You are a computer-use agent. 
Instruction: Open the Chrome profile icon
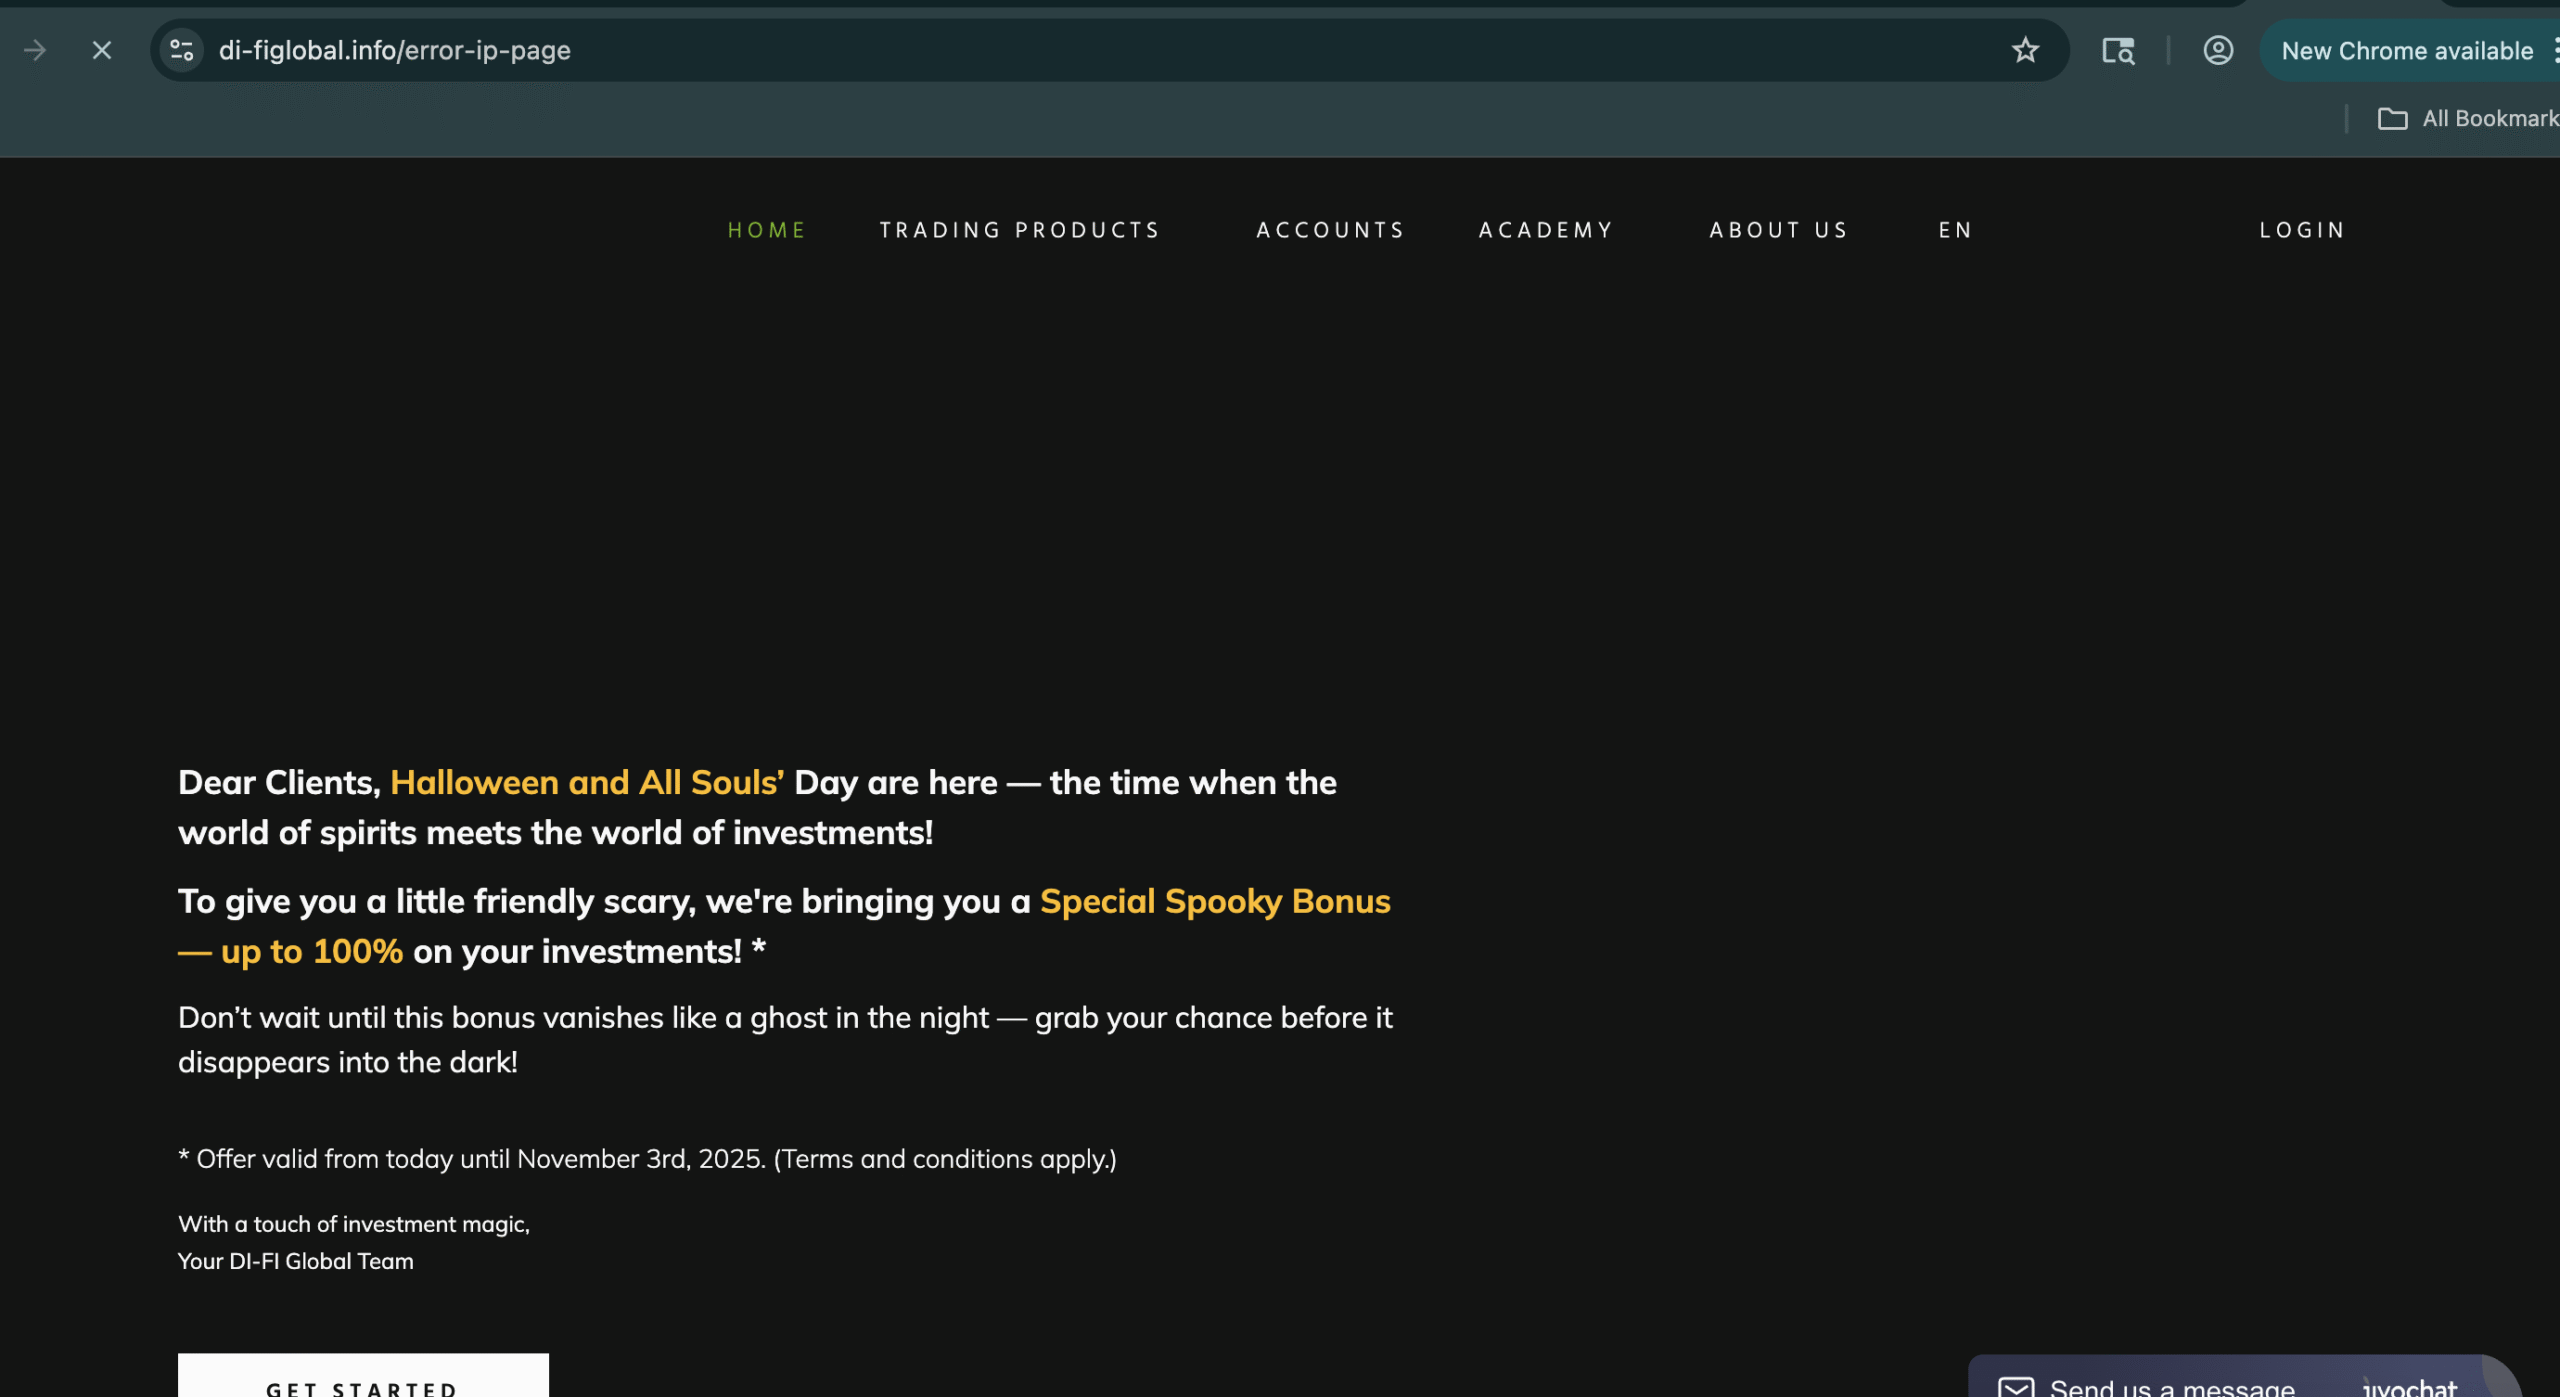point(2218,50)
